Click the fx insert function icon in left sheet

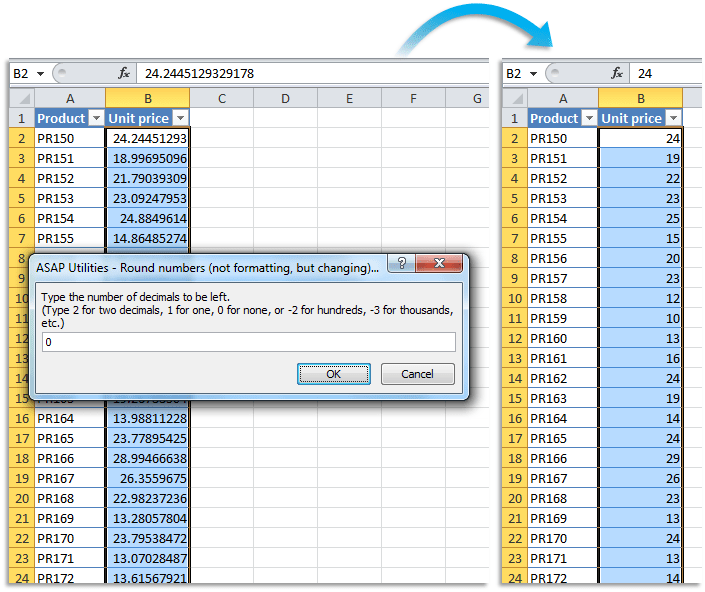click(124, 73)
